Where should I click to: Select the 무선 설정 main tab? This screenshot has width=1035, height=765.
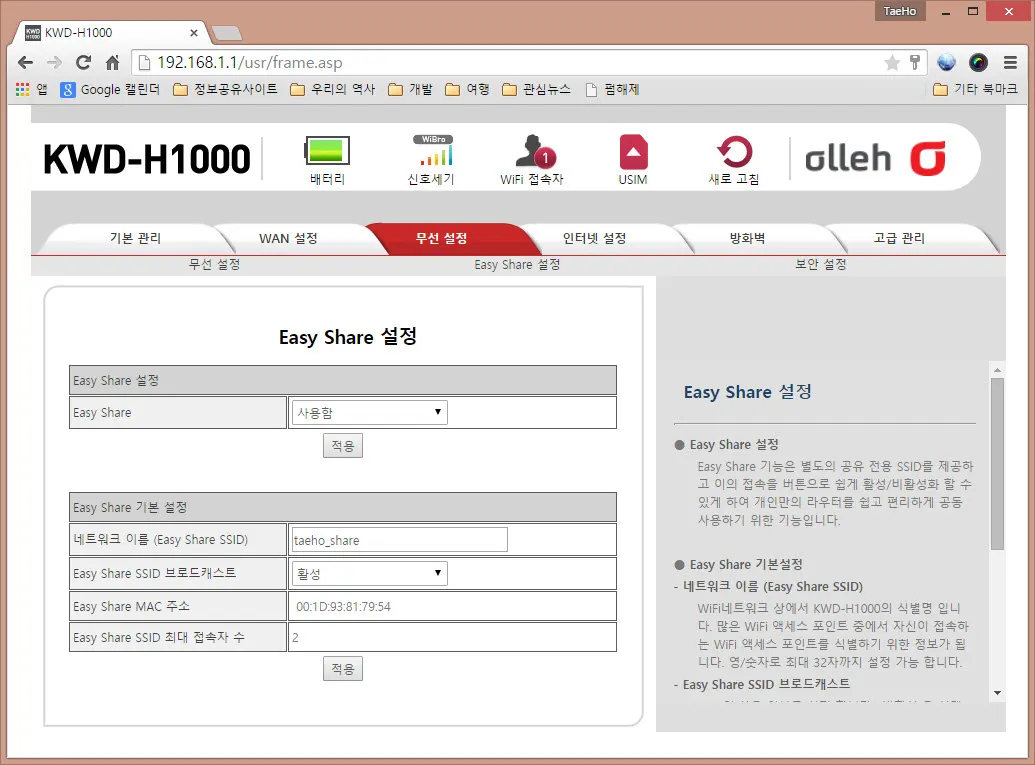(442, 238)
